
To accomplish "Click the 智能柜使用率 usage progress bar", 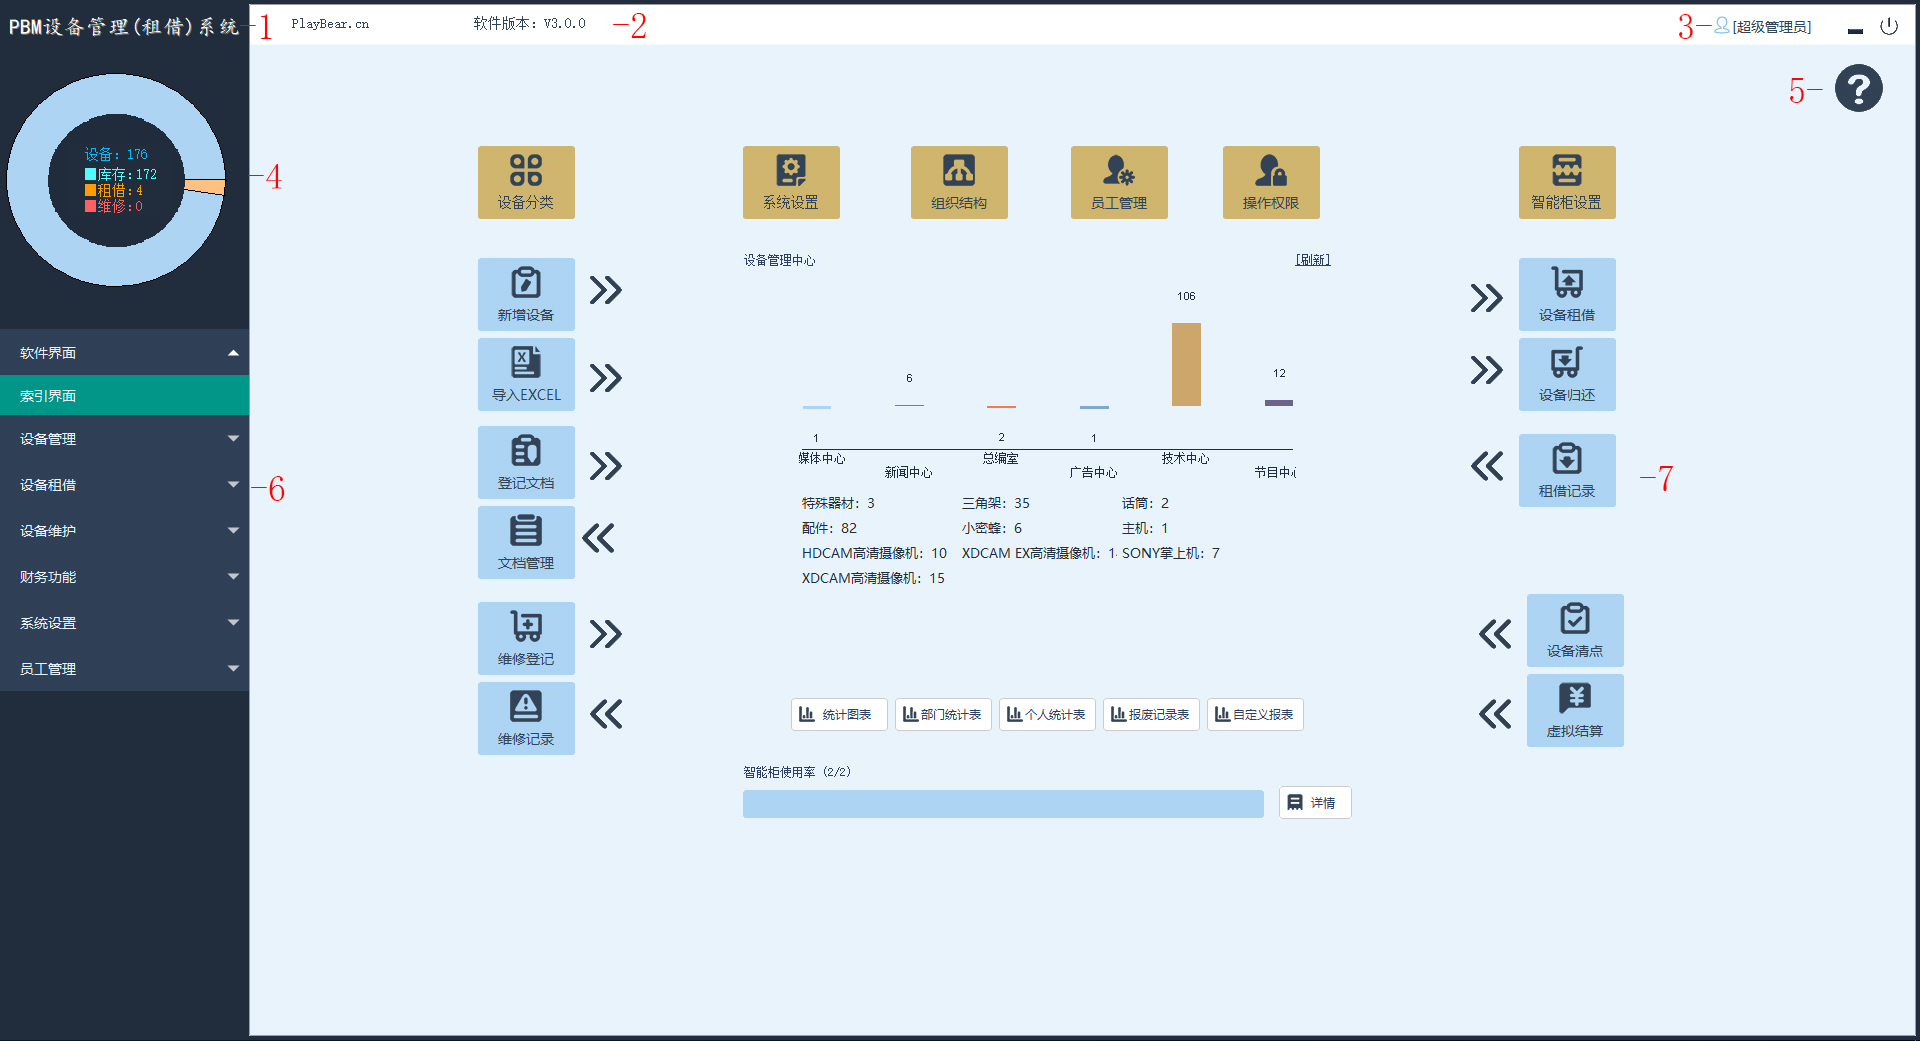I will (1002, 804).
